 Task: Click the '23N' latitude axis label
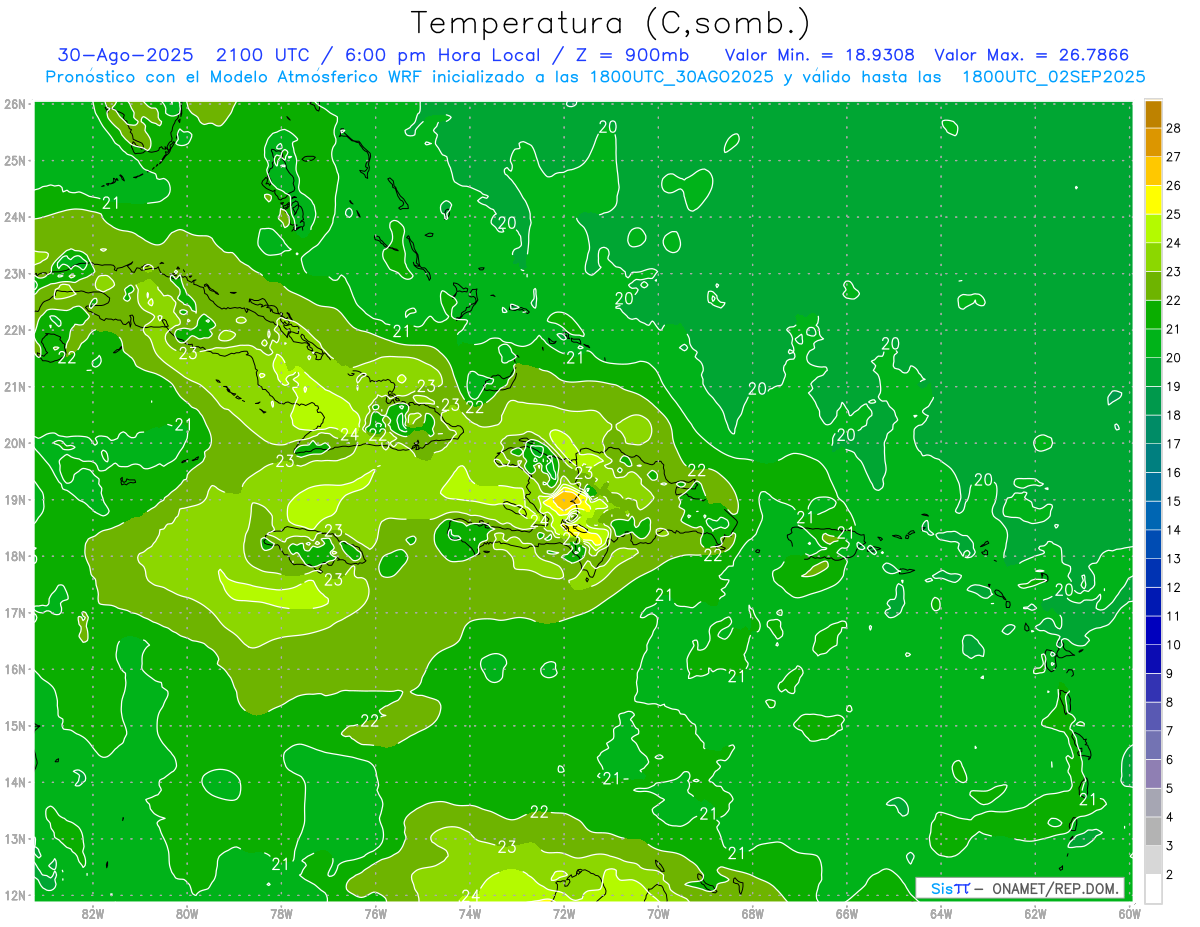click(15, 273)
